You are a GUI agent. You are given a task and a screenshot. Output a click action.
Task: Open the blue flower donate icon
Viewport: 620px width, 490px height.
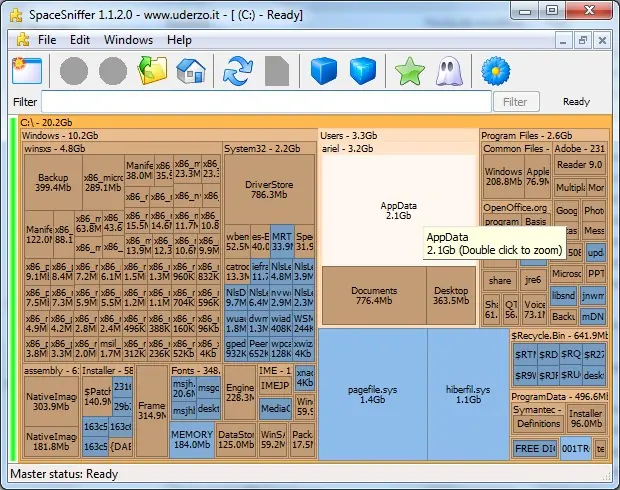click(495, 71)
